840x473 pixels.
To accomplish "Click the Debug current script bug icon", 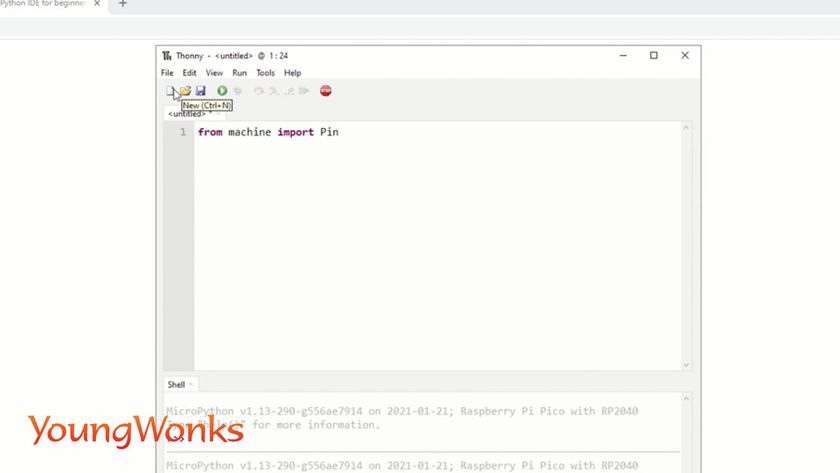I will pos(238,91).
